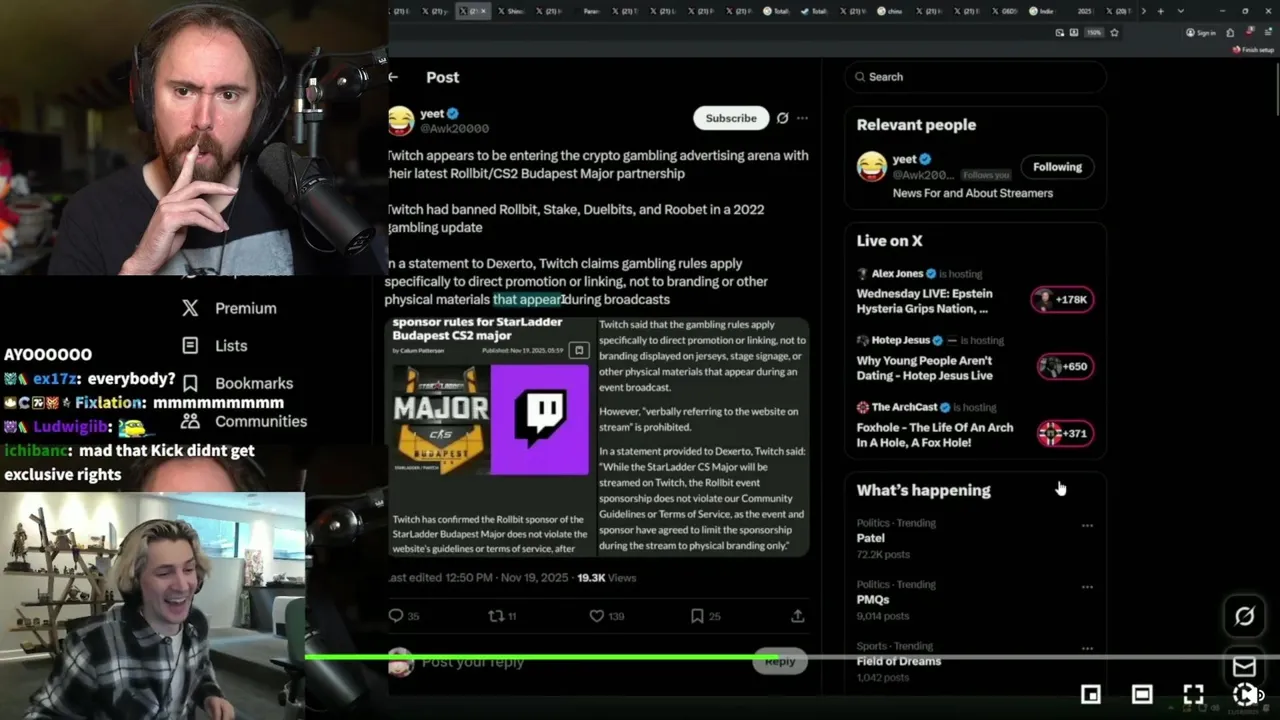
Task: Click the search magnifier icon
Action: (x=860, y=77)
